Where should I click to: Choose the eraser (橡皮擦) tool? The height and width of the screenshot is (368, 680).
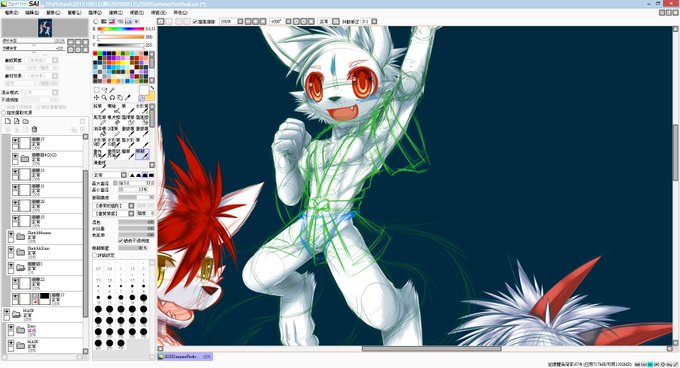[x=114, y=120]
